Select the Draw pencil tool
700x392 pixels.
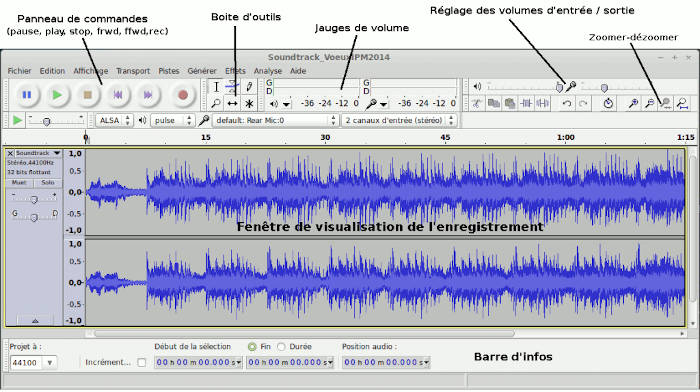[x=249, y=87]
